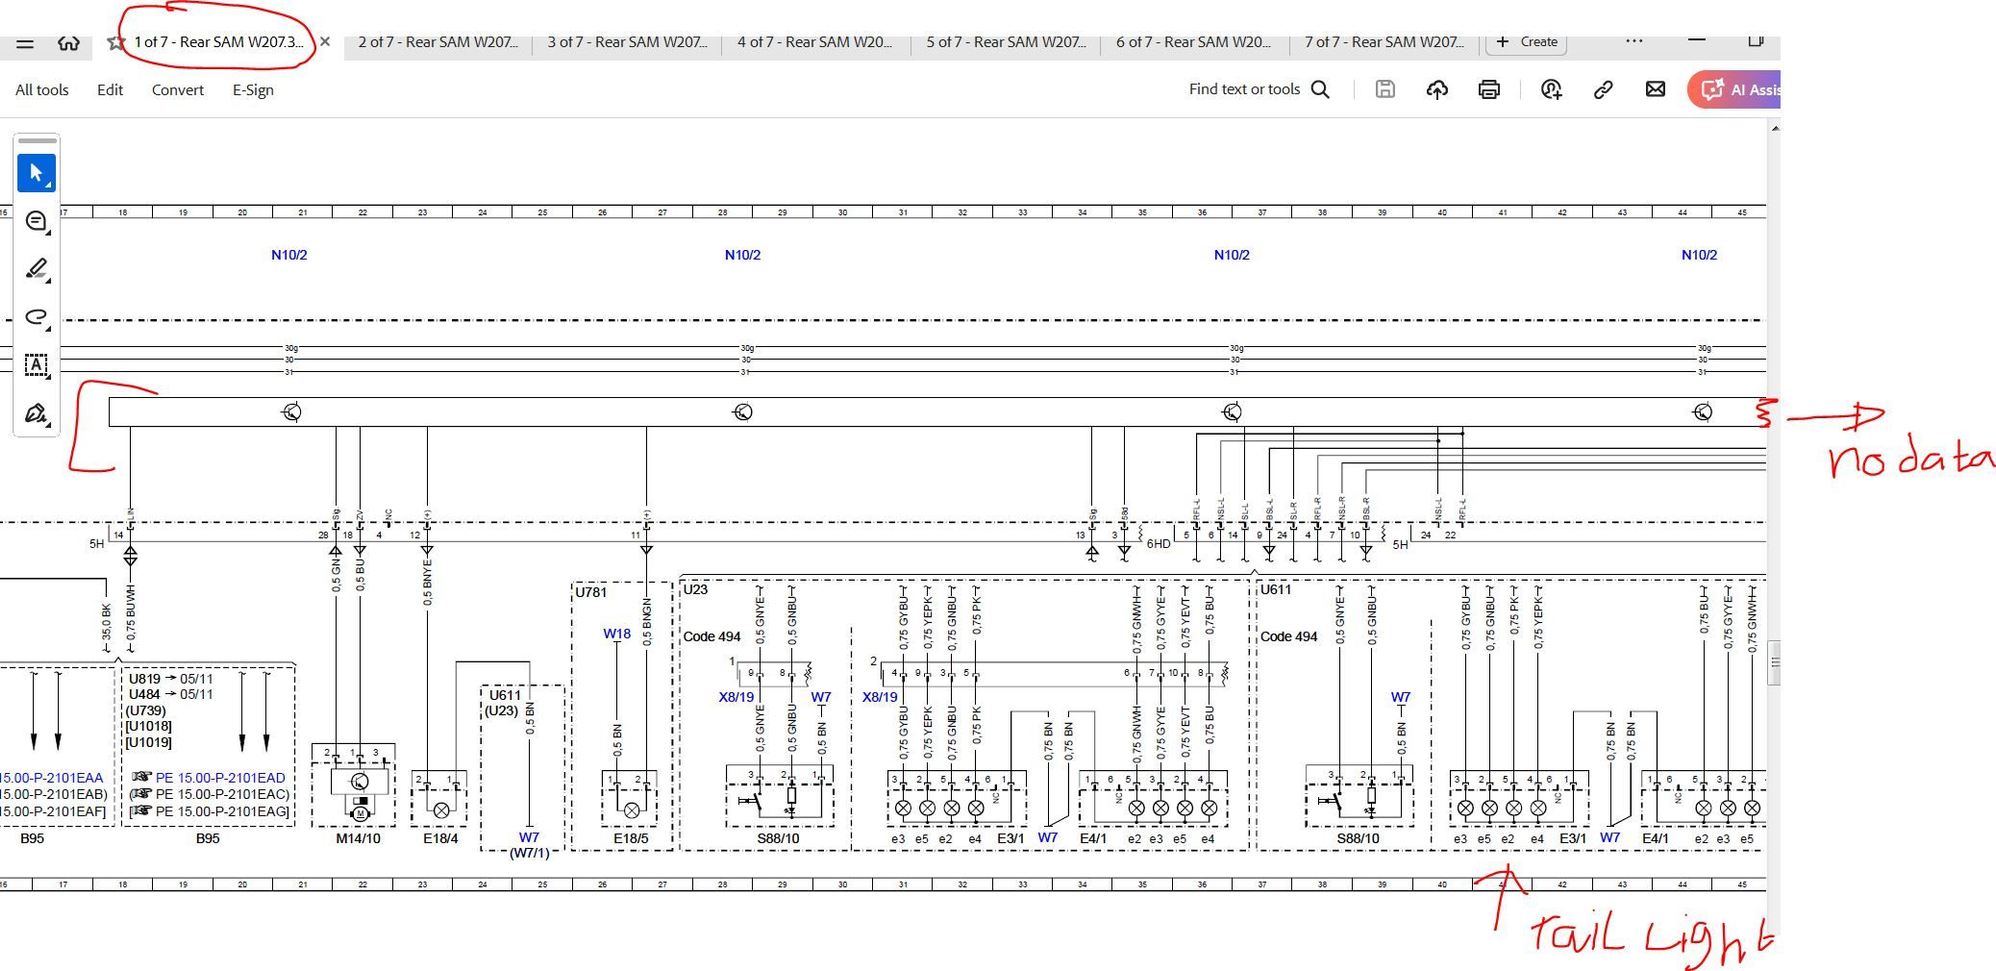
Task: Select the highlighter tool
Action: (36, 269)
